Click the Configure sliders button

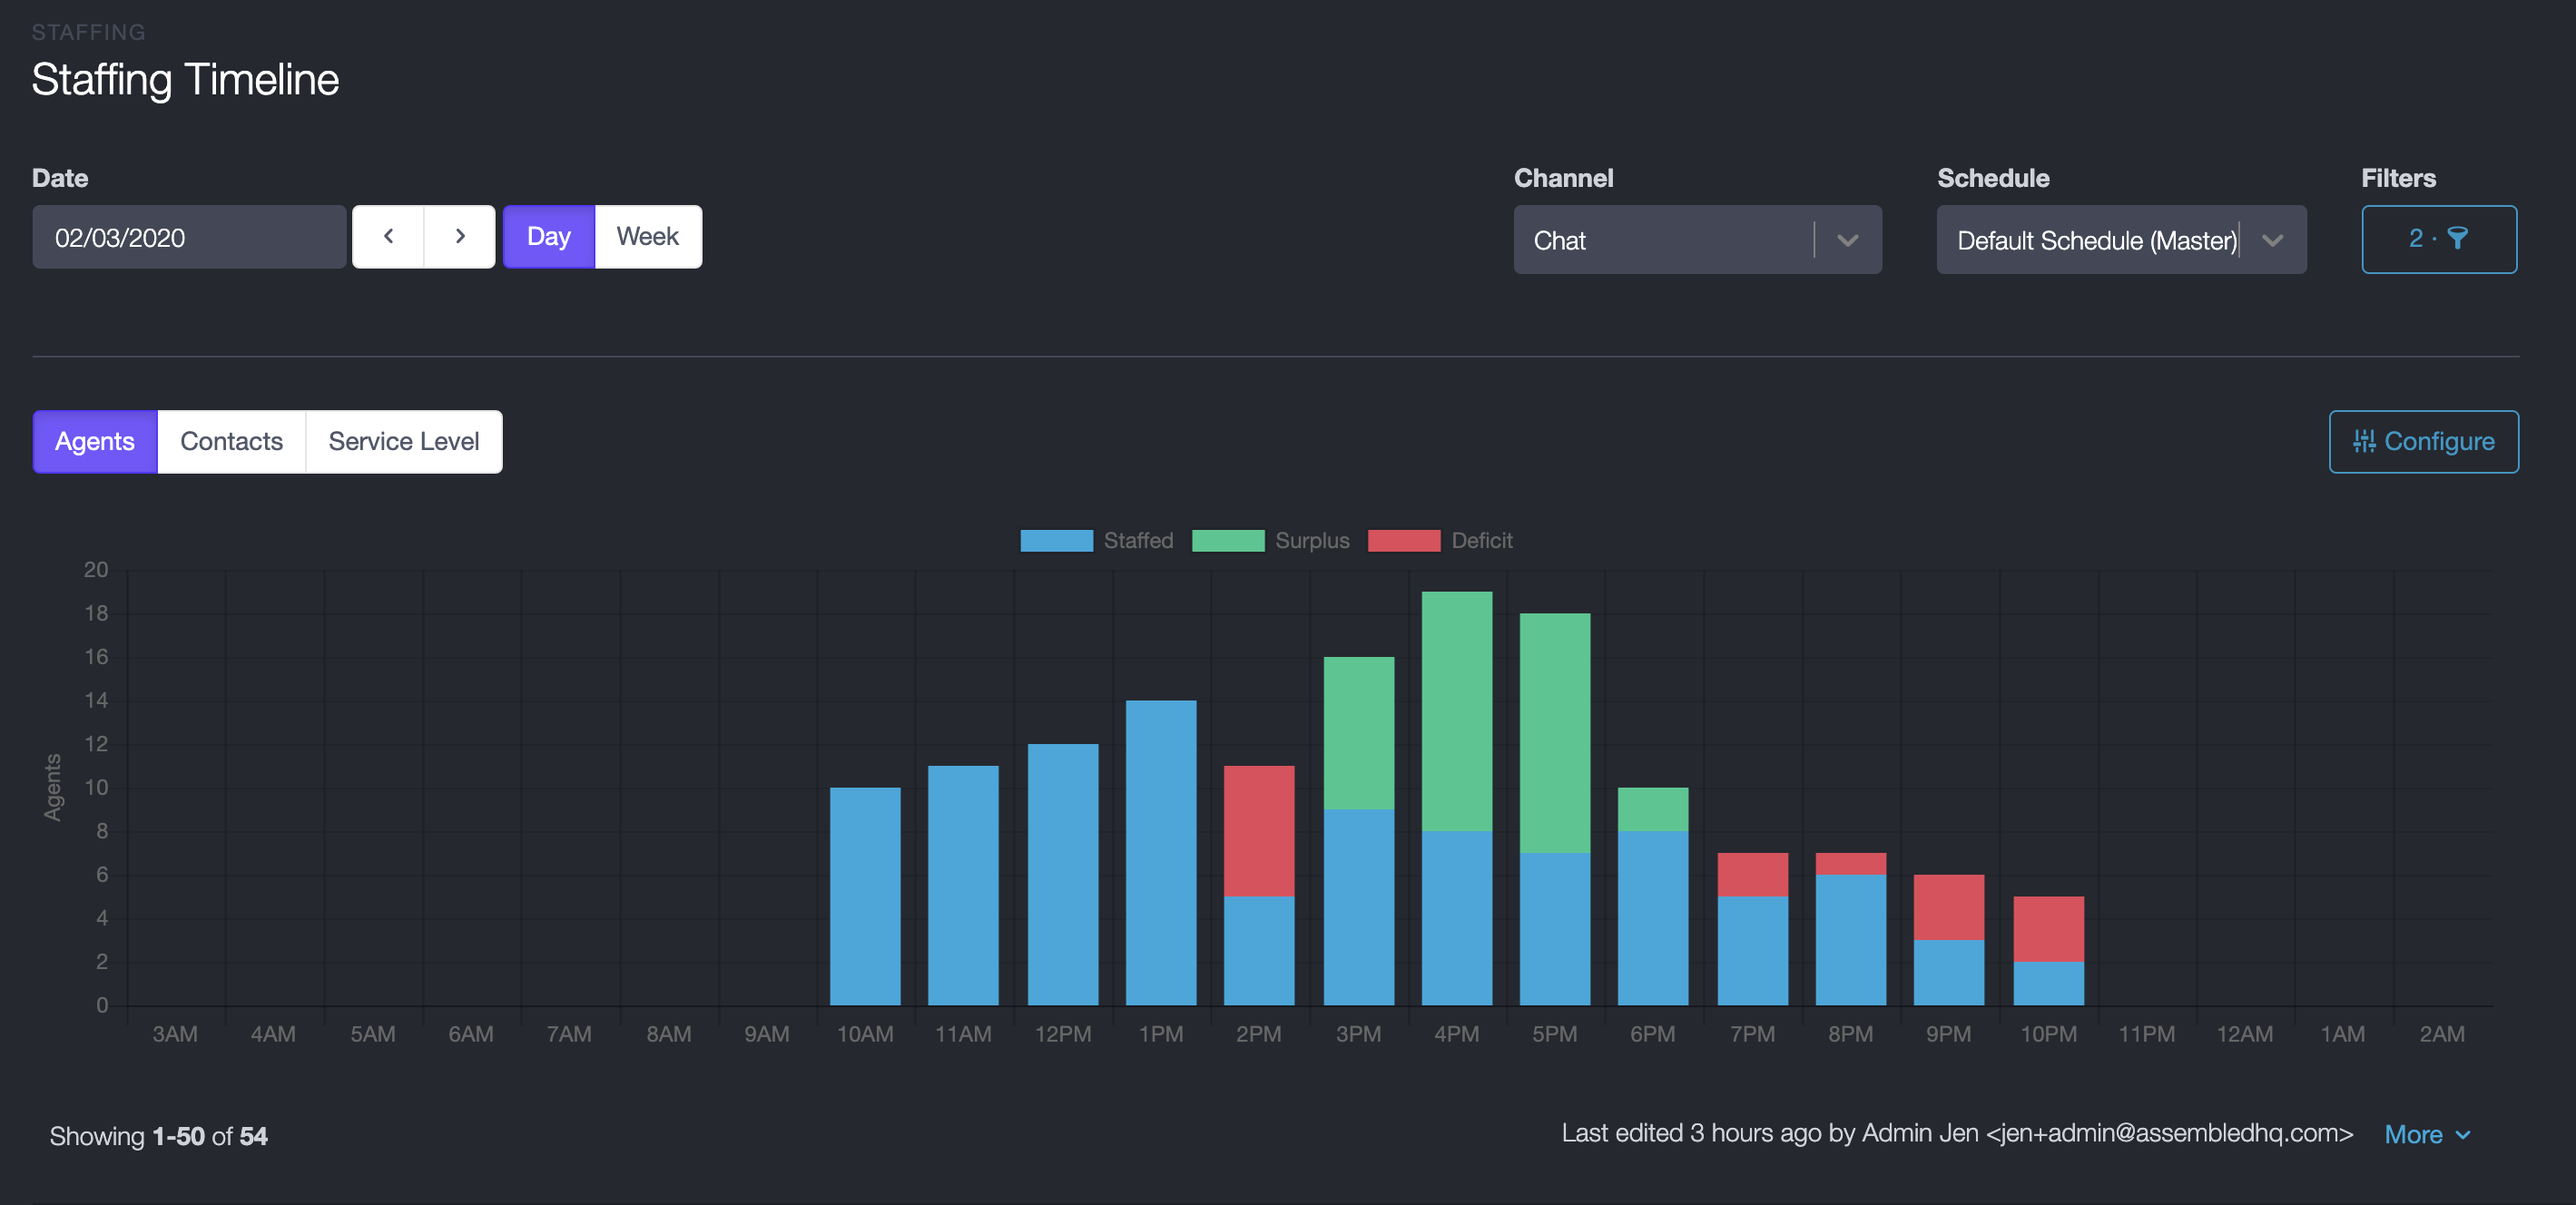pos(2423,441)
